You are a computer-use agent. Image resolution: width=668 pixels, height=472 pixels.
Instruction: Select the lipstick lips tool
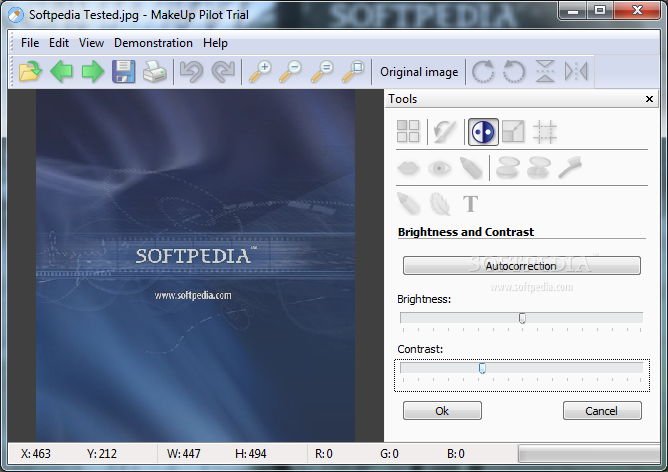pos(408,168)
